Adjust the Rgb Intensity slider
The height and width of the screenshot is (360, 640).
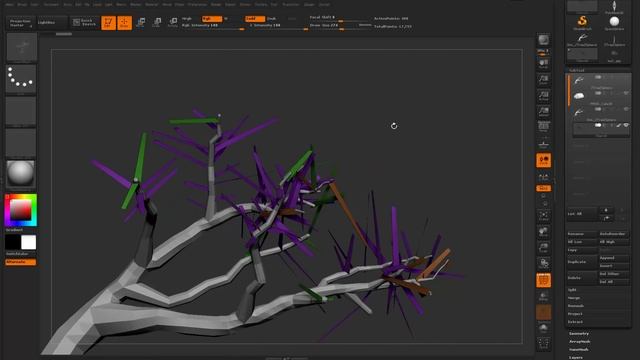tap(213, 26)
